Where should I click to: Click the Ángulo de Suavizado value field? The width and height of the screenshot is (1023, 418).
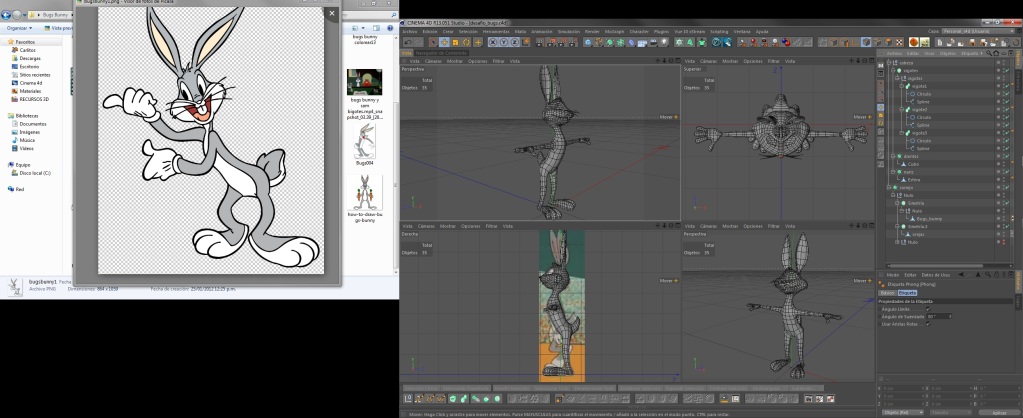pyautogui.click(x=939, y=316)
